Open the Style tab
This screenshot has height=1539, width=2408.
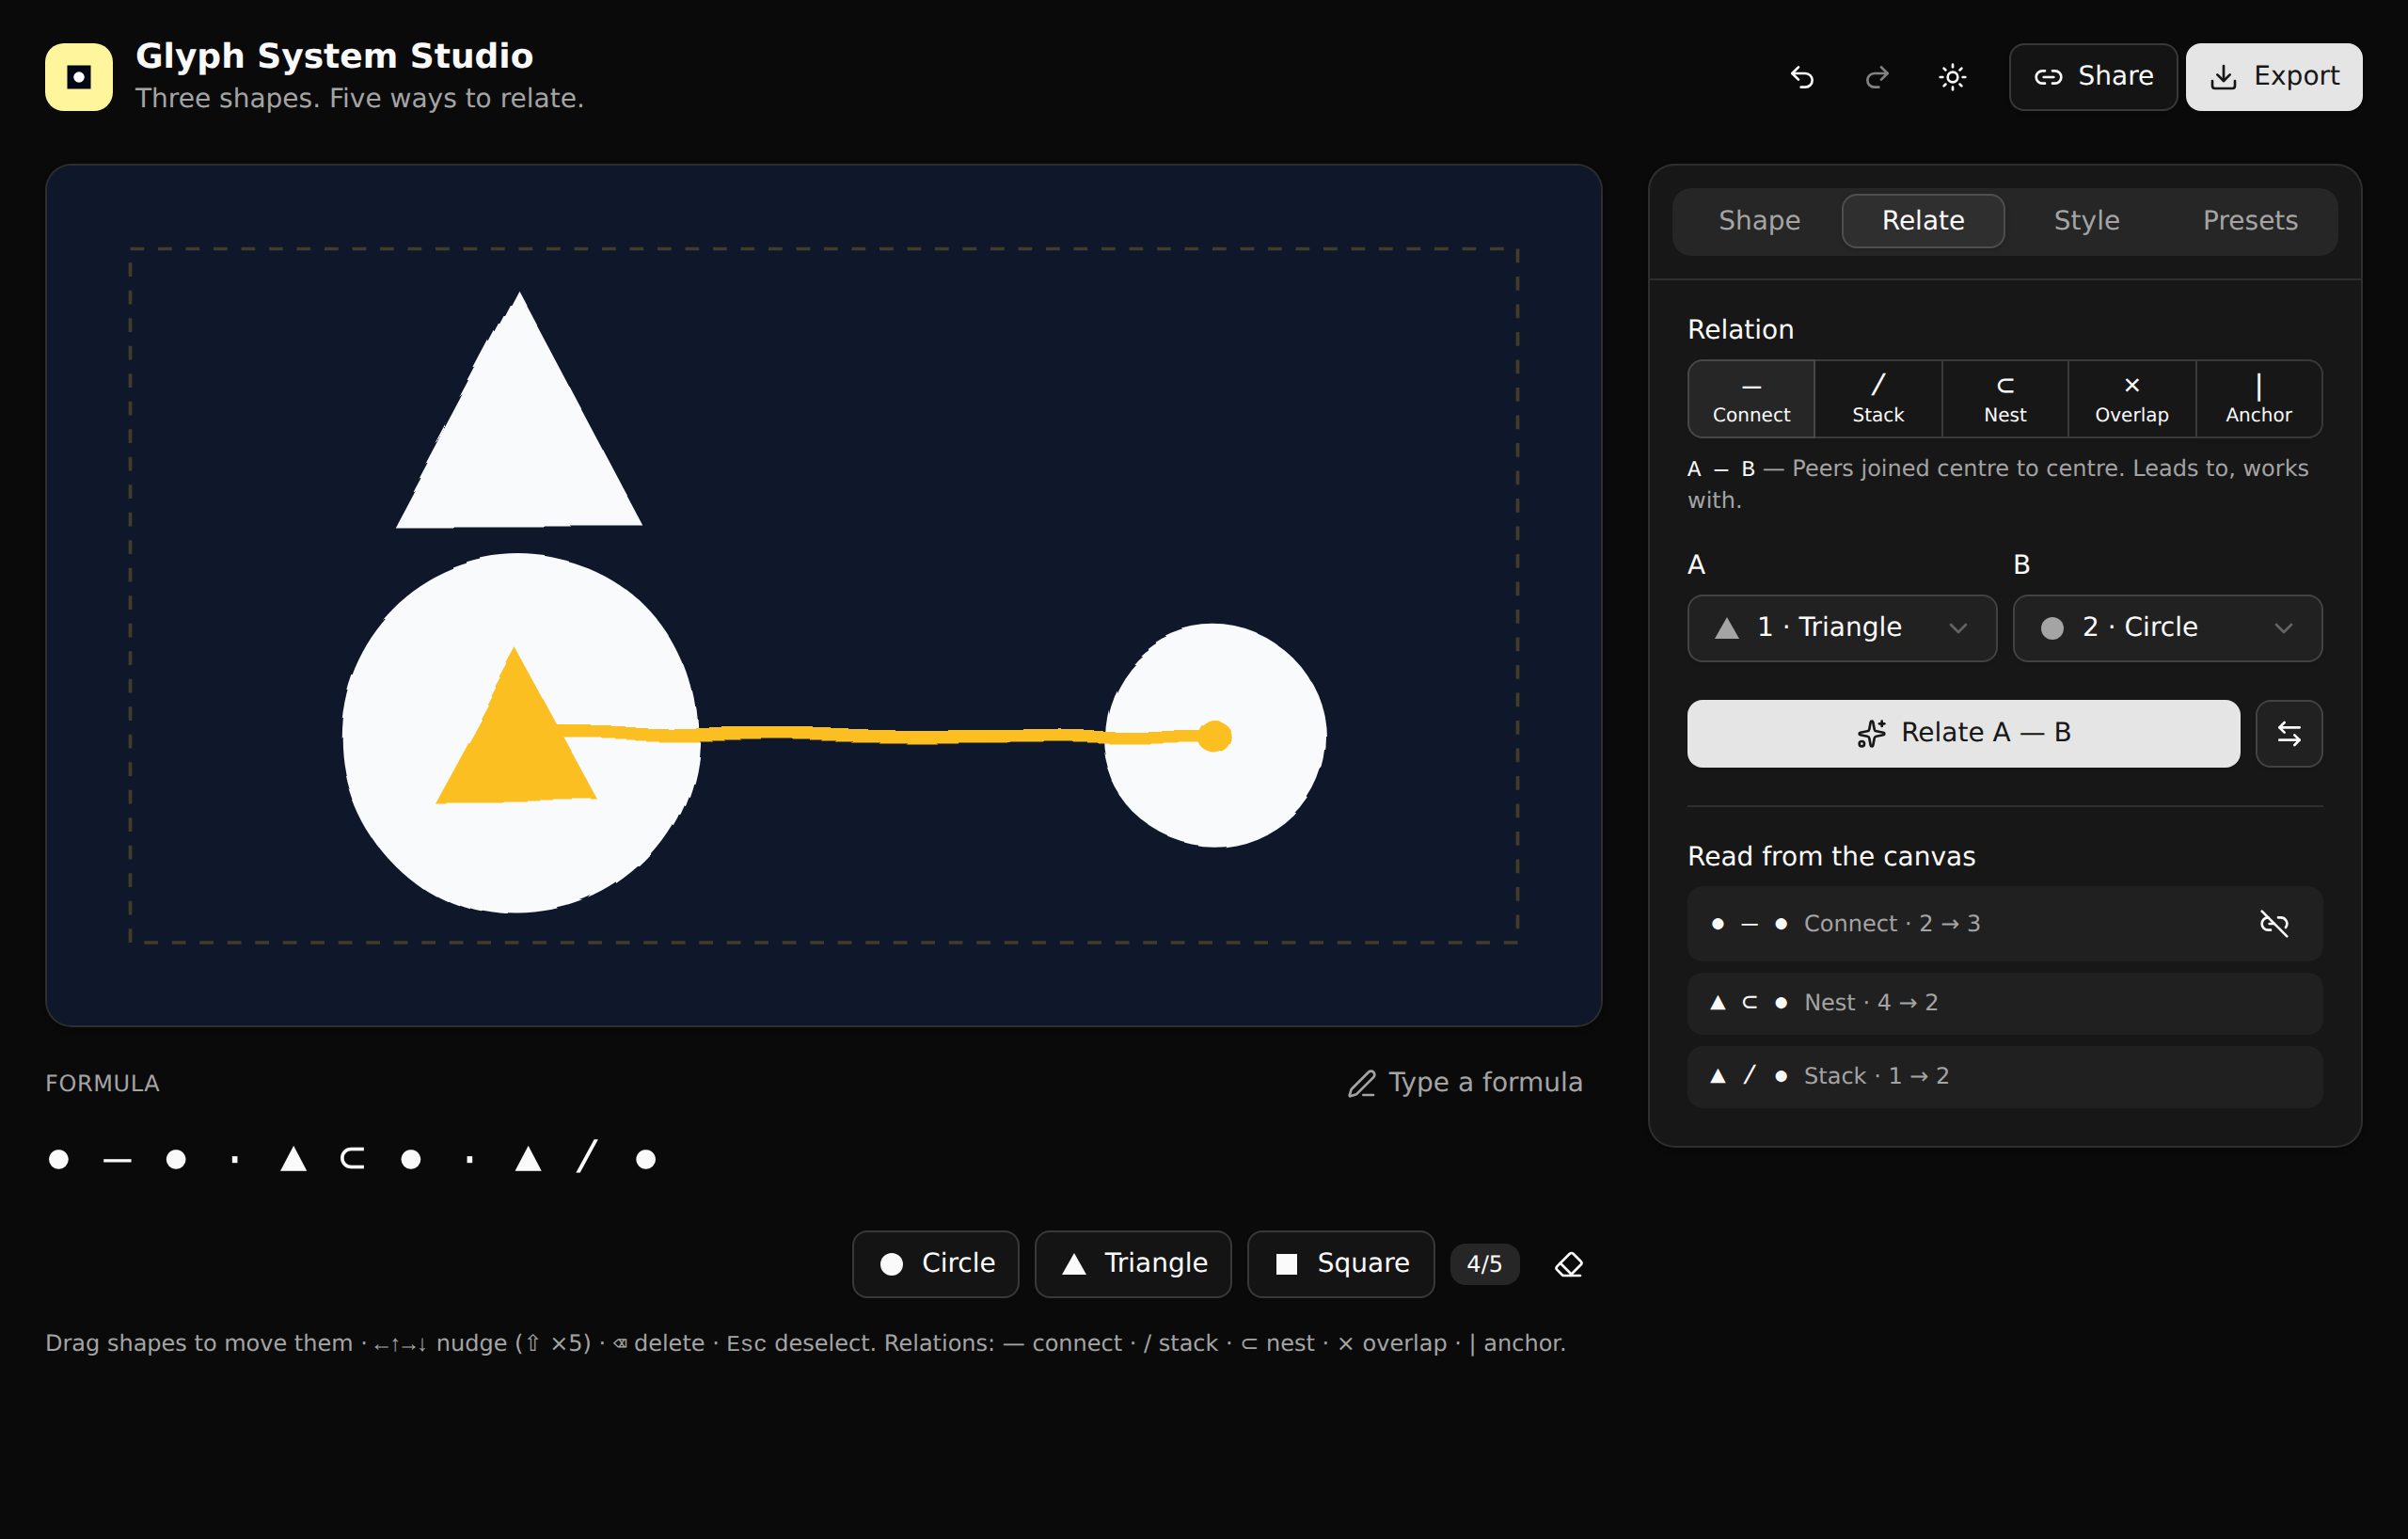tap(2086, 221)
